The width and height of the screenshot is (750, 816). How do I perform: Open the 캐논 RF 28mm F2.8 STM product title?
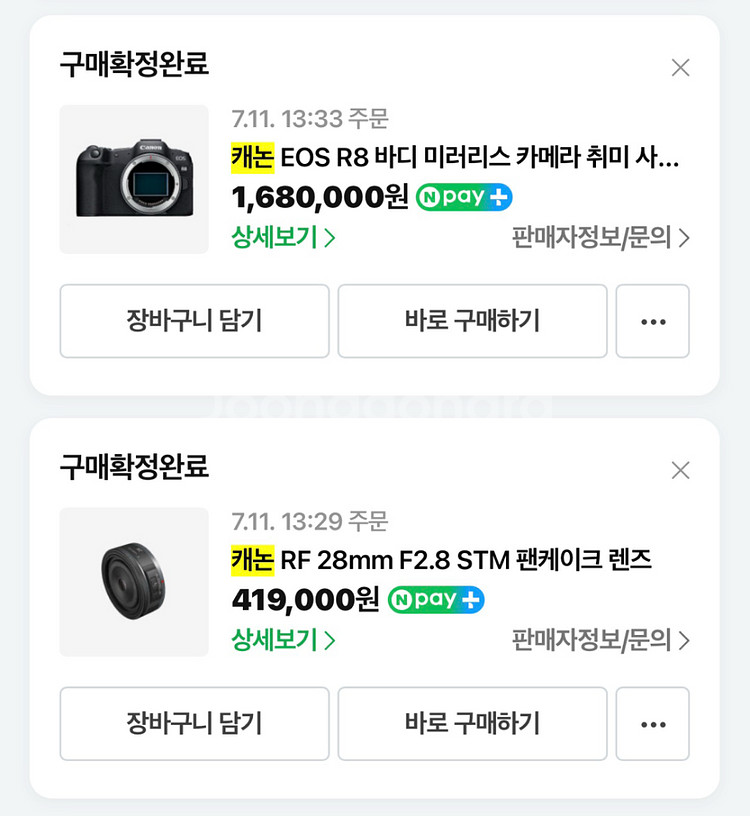tap(441, 560)
